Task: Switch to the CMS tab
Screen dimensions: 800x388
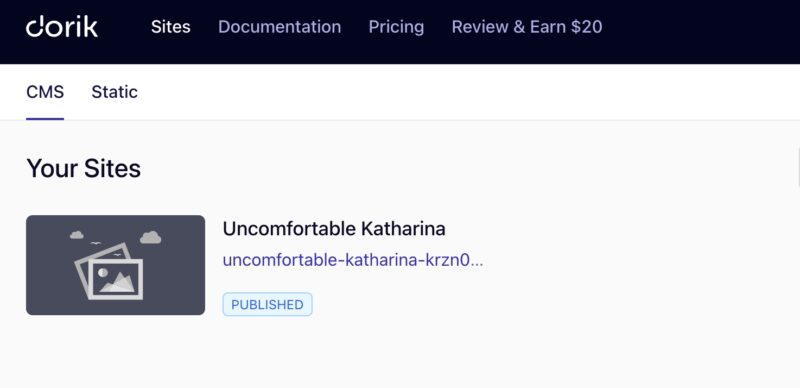Action: coord(45,92)
